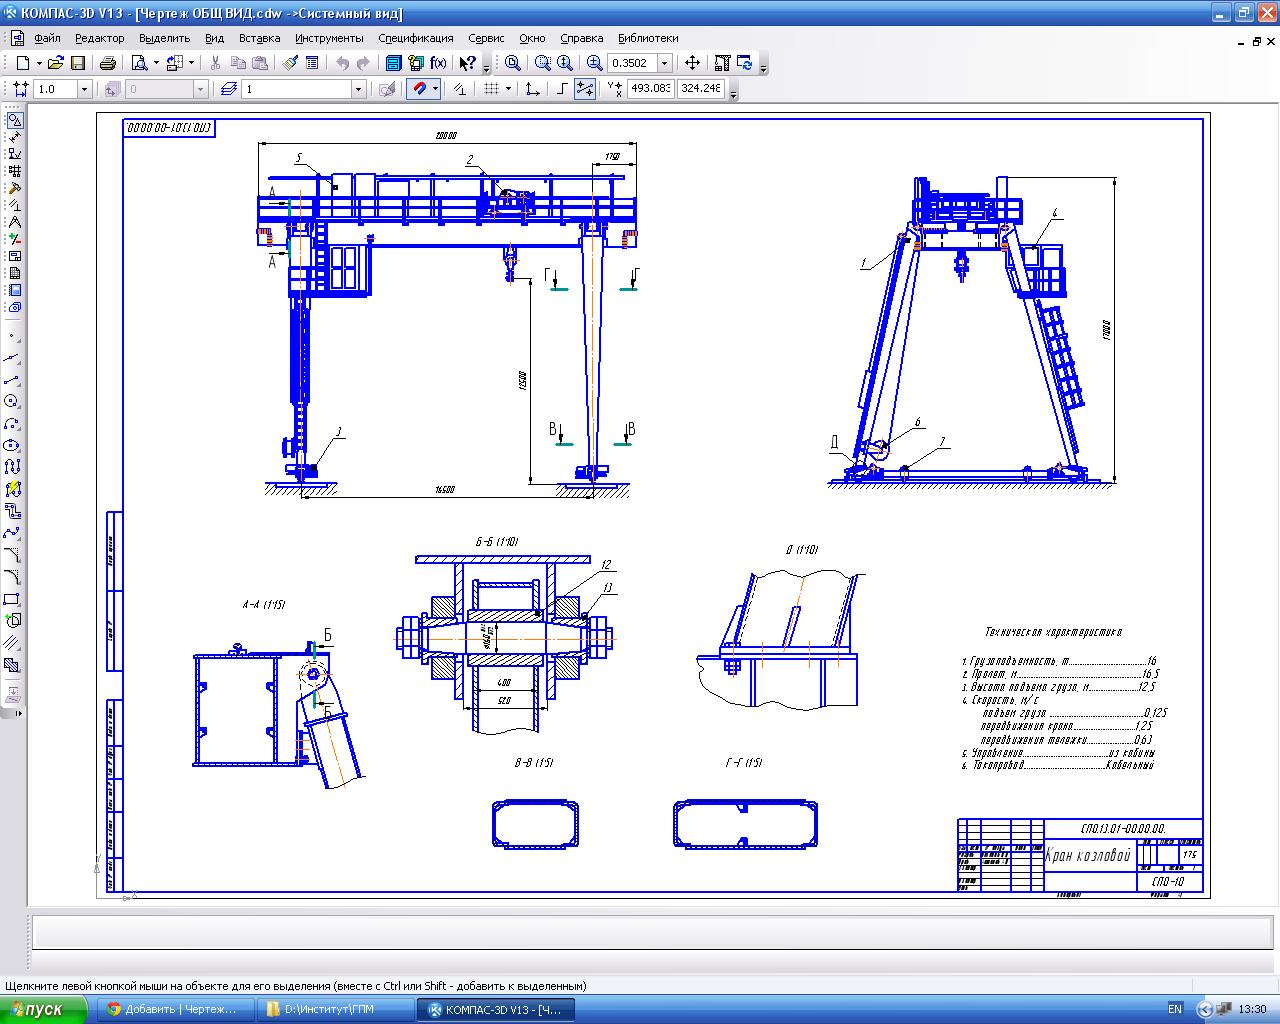The height and width of the screenshot is (1024, 1280).
Task: Click the Save document icon
Action: [78, 63]
